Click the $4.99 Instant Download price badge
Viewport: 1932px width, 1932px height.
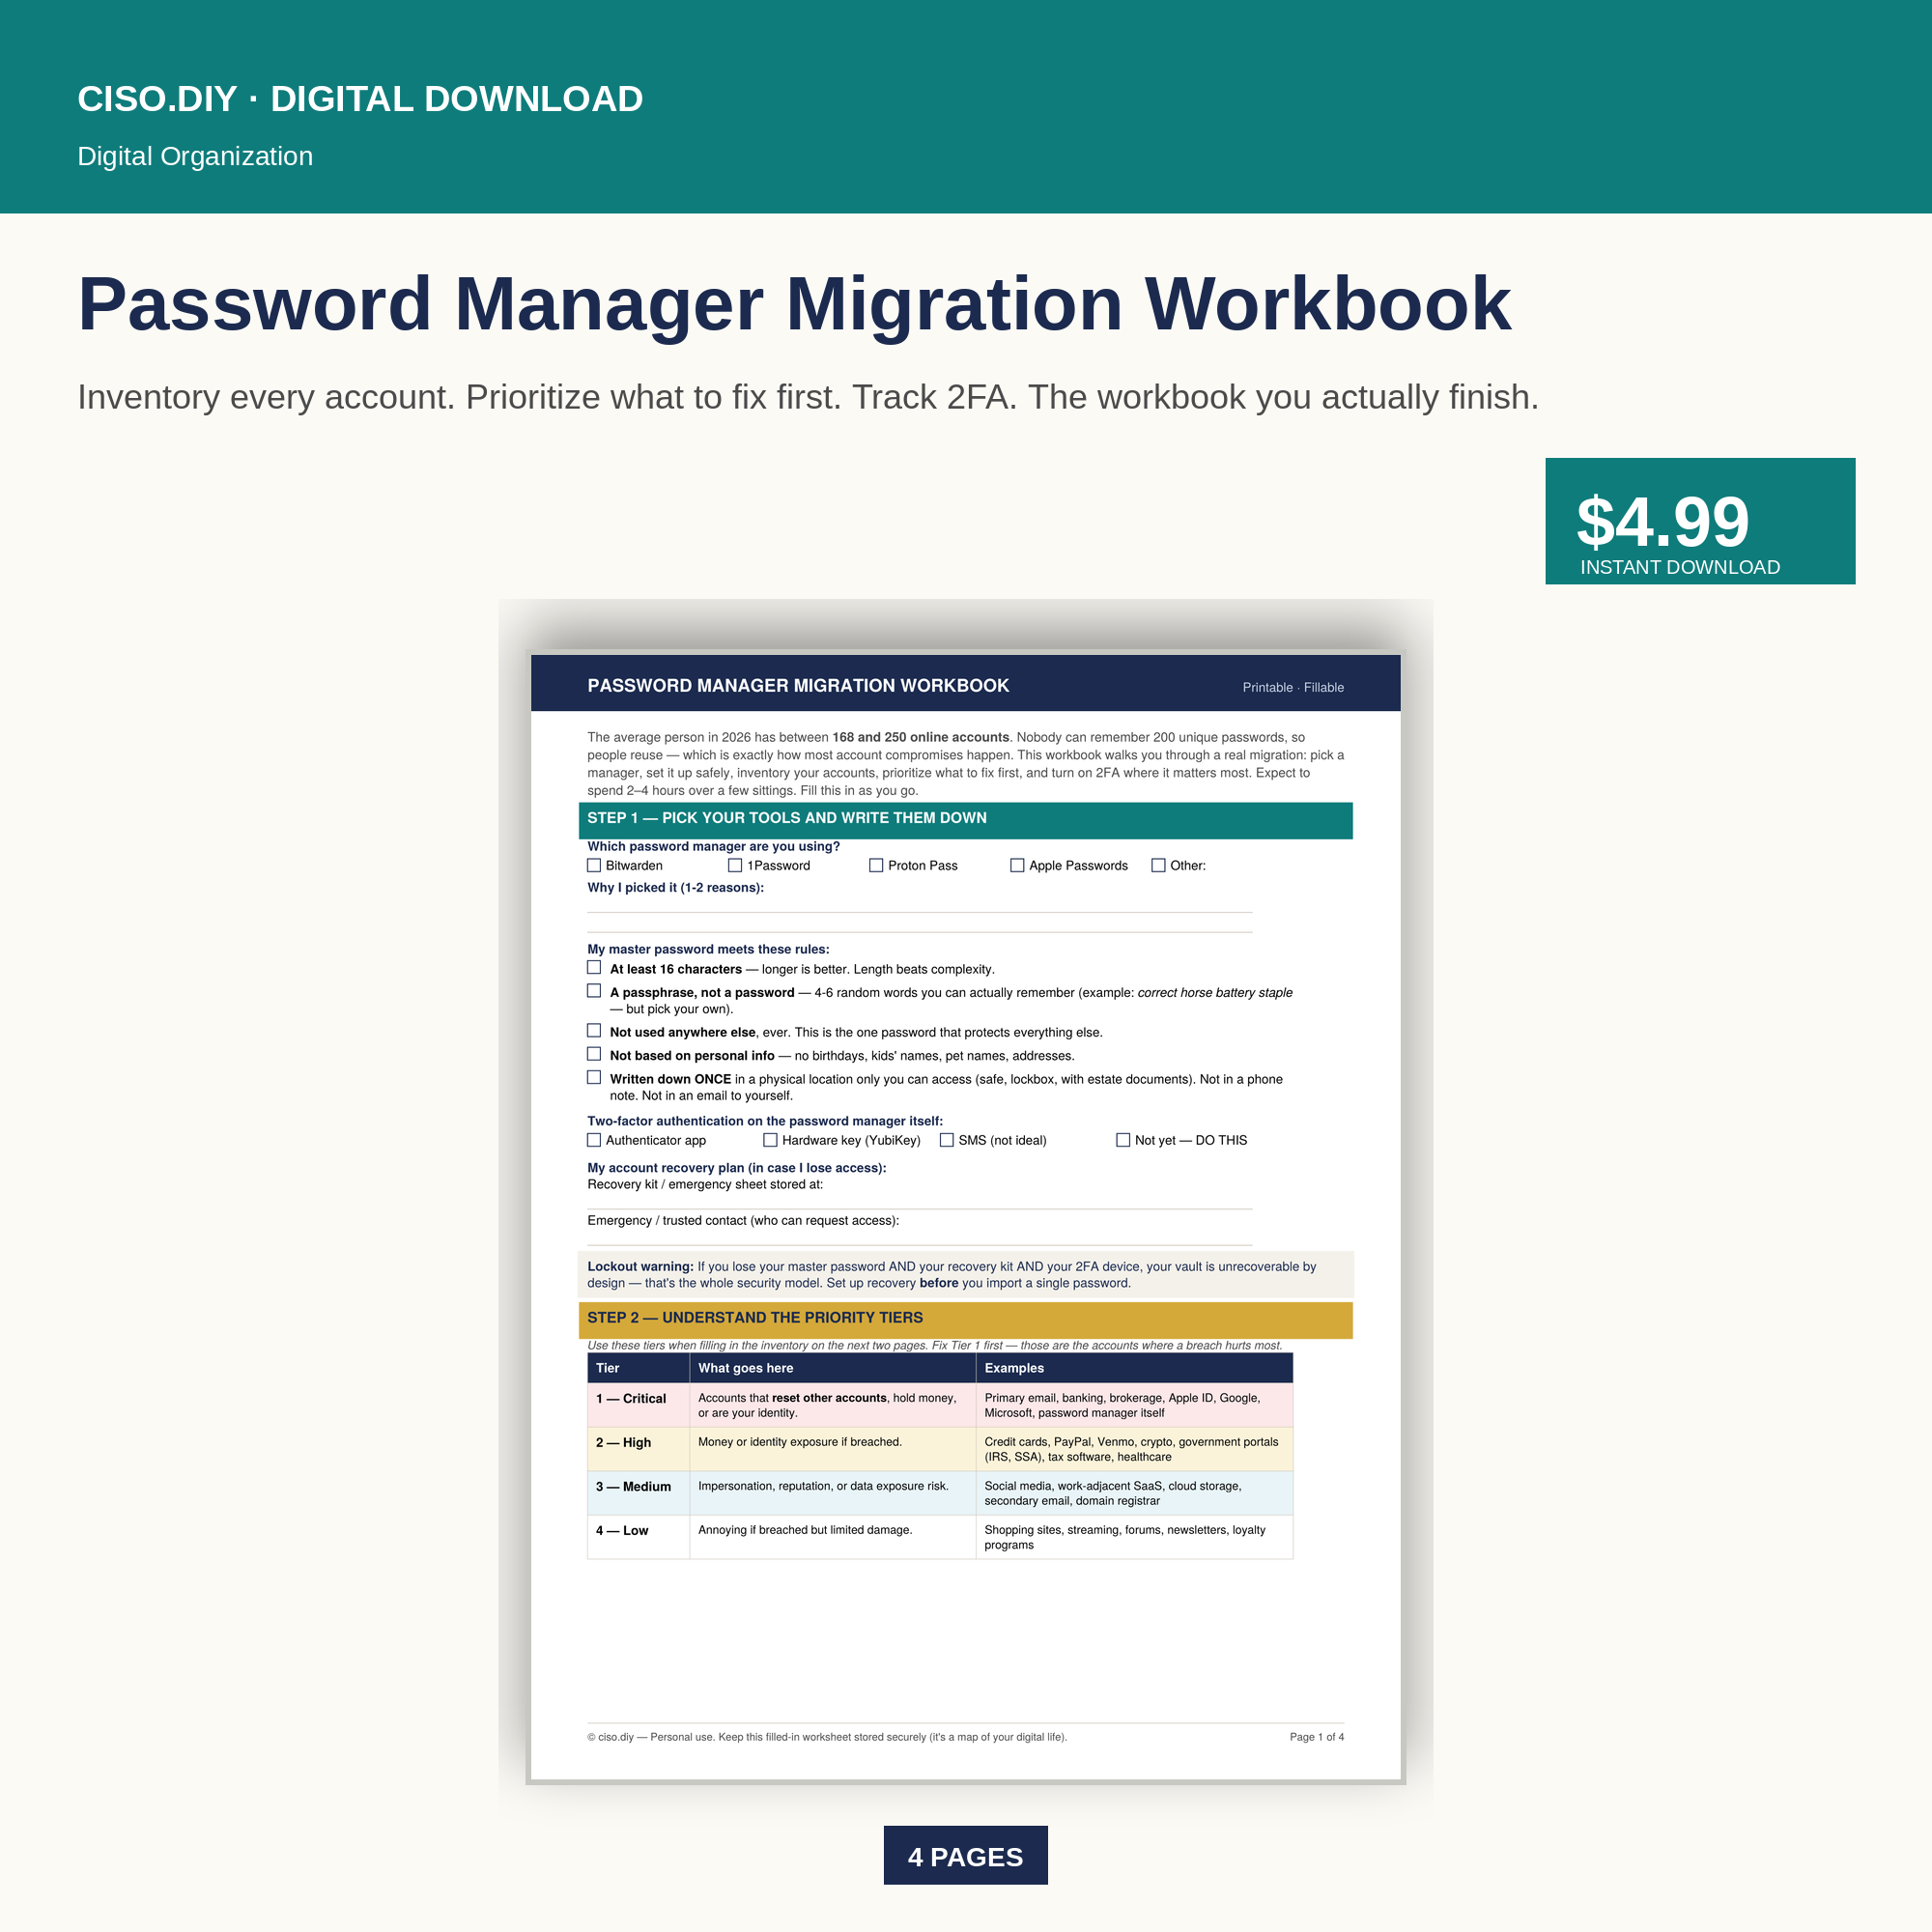1700,521
